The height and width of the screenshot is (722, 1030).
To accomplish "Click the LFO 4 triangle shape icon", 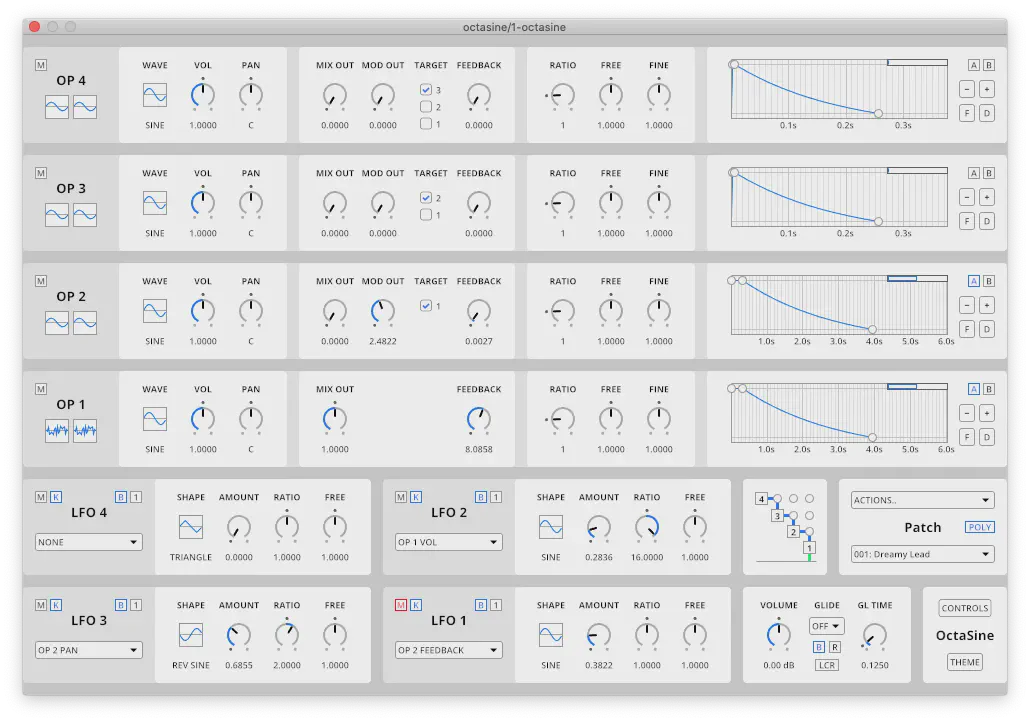I will pyautogui.click(x=191, y=527).
